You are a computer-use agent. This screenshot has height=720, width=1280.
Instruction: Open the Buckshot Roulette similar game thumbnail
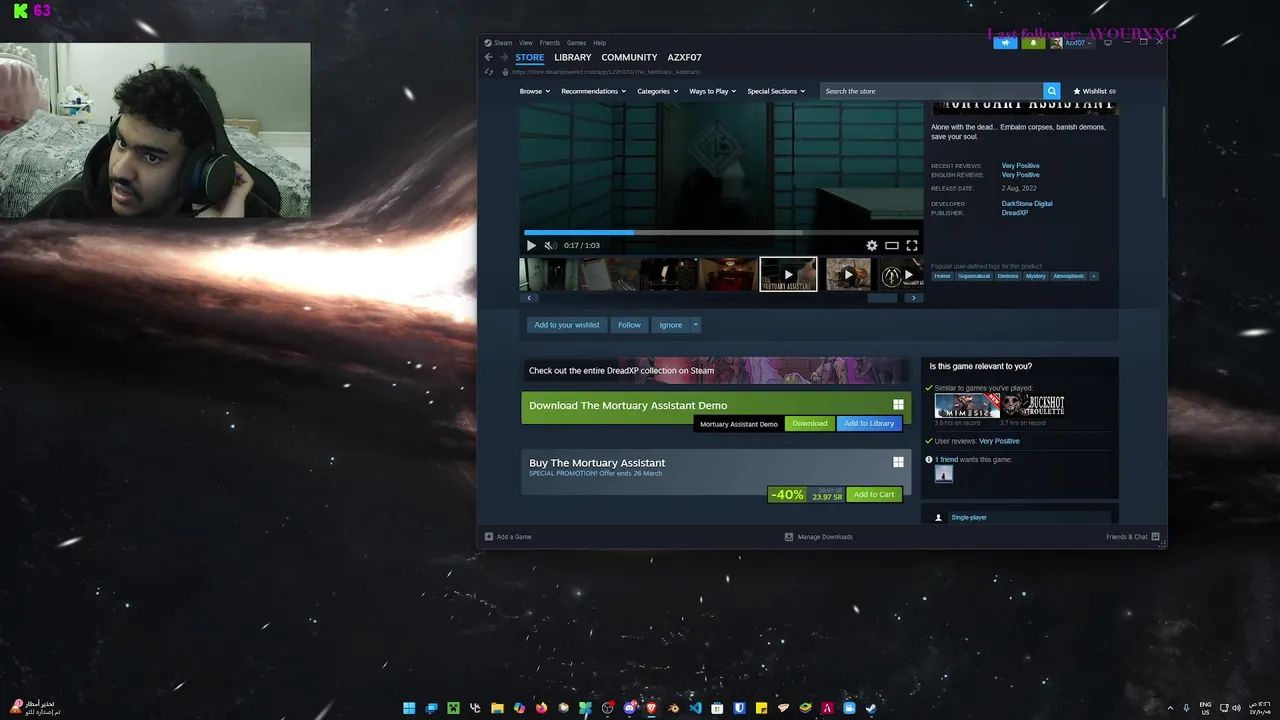coord(1033,405)
